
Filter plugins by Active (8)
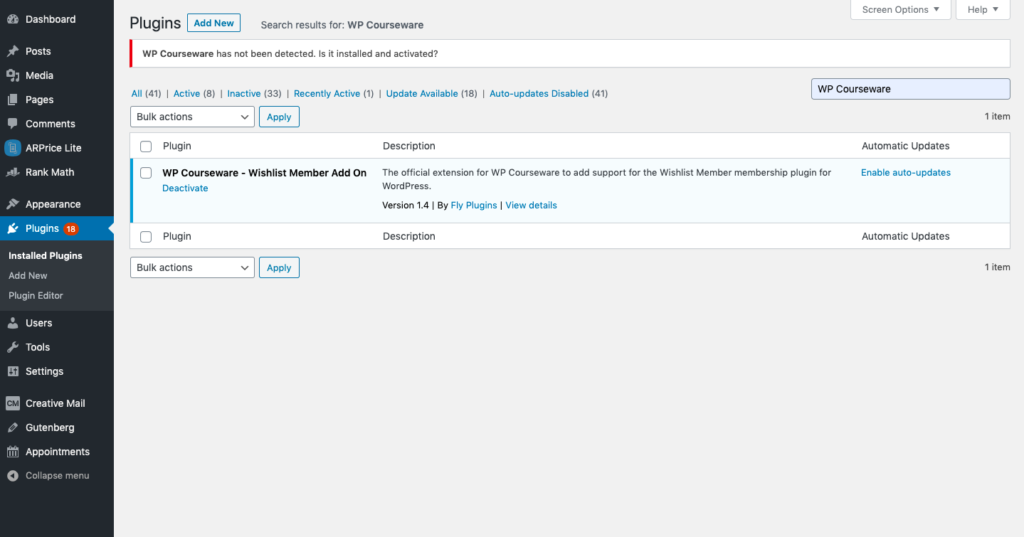coord(193,93)
